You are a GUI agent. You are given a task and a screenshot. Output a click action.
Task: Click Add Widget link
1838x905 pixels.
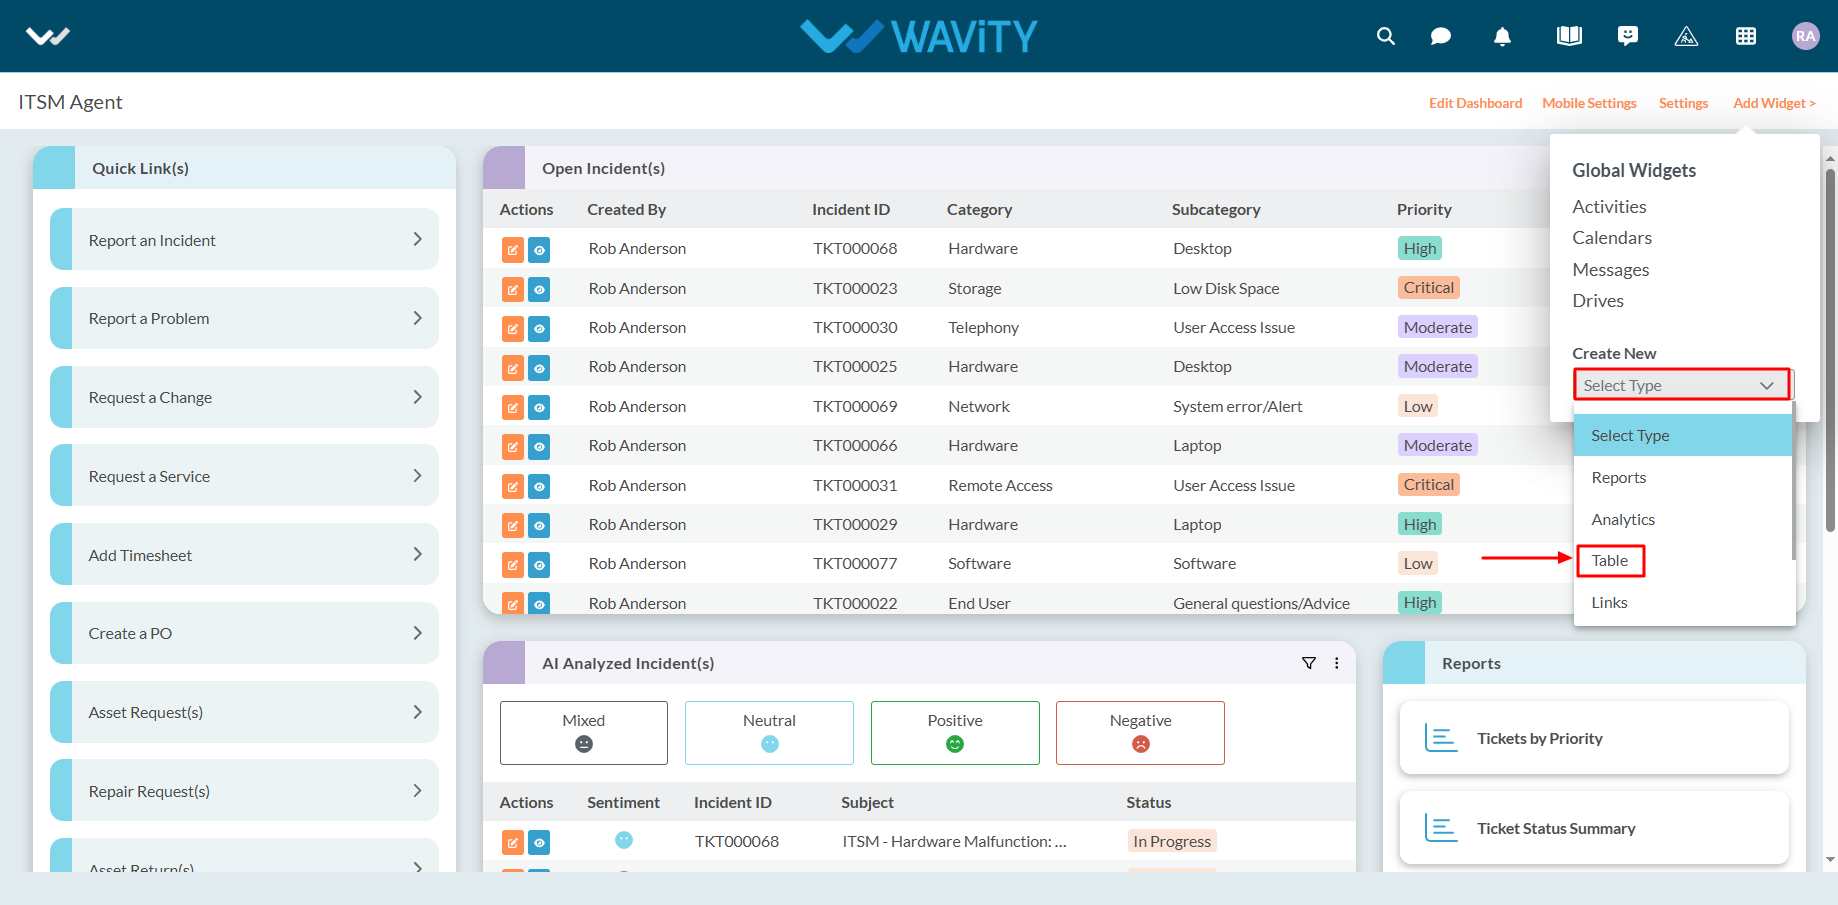click(x=1774, y=103)
